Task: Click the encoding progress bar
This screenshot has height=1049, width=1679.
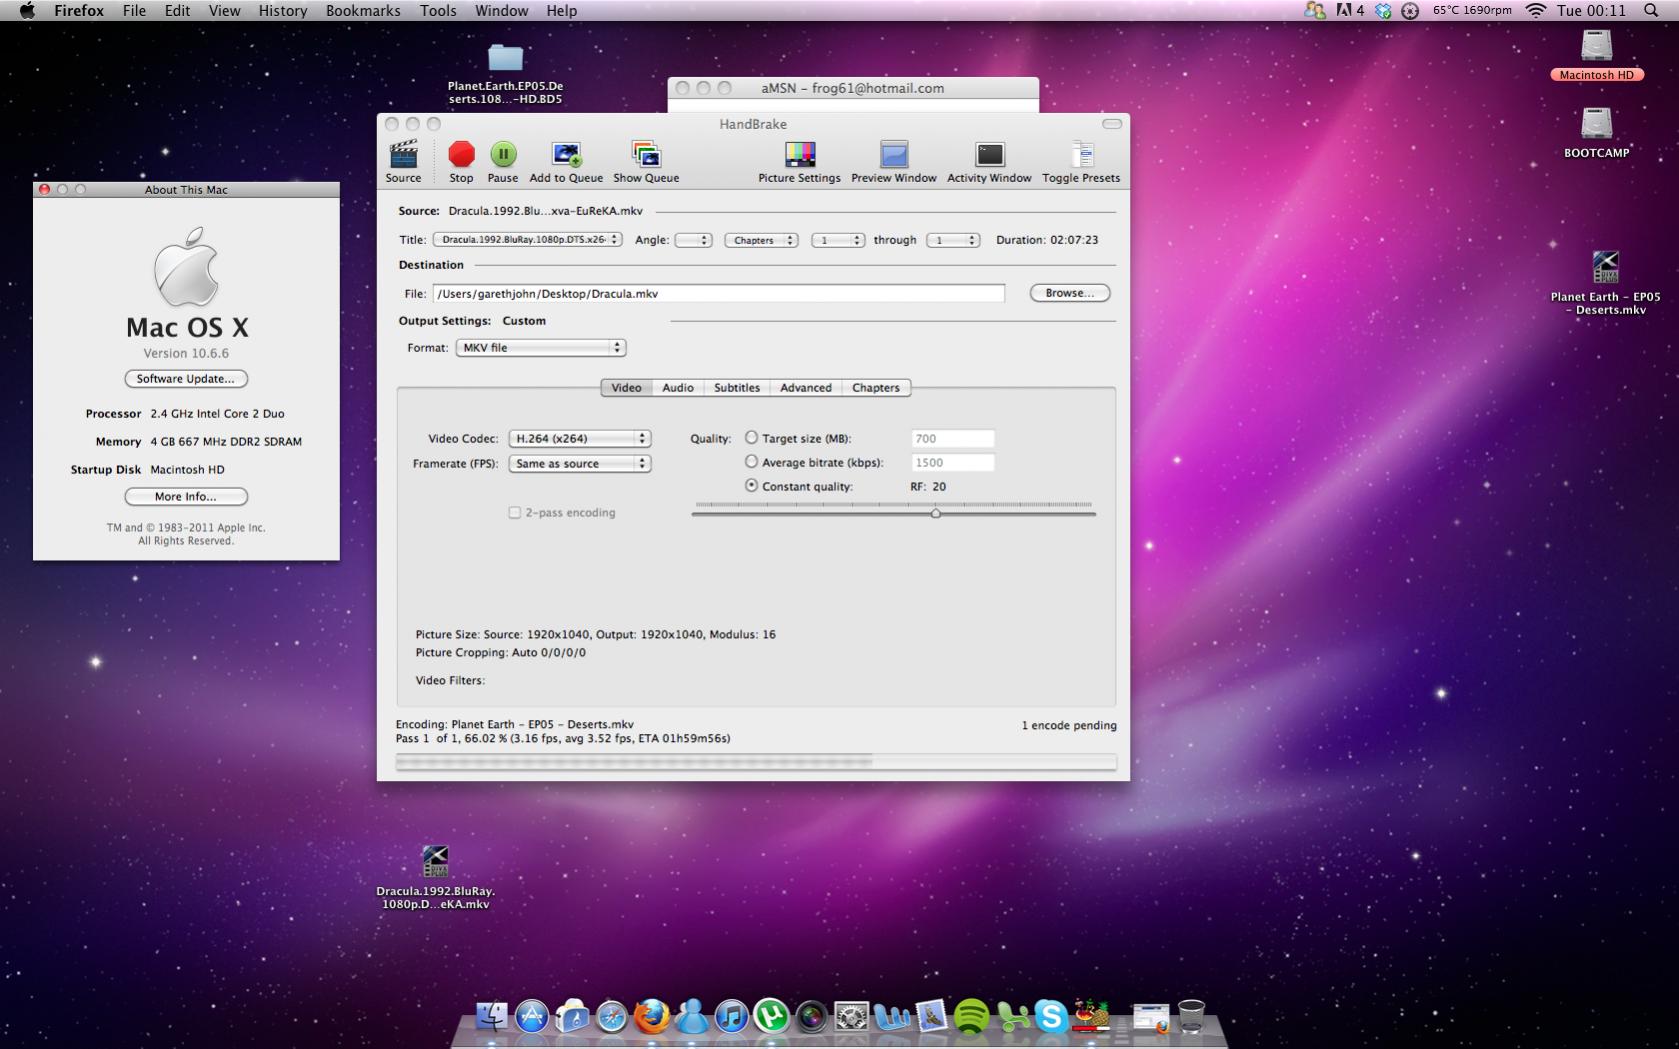Action: [x=756, y=762]
